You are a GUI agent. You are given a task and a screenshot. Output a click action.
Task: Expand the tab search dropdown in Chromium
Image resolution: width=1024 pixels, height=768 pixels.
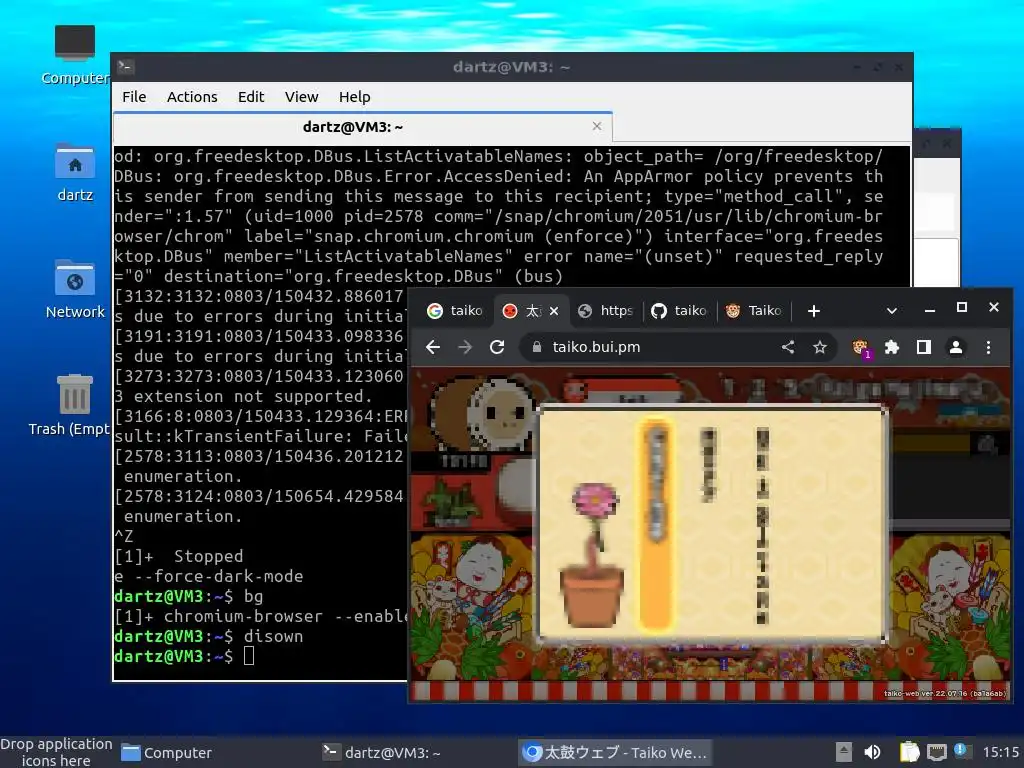(x=891, y=311)
